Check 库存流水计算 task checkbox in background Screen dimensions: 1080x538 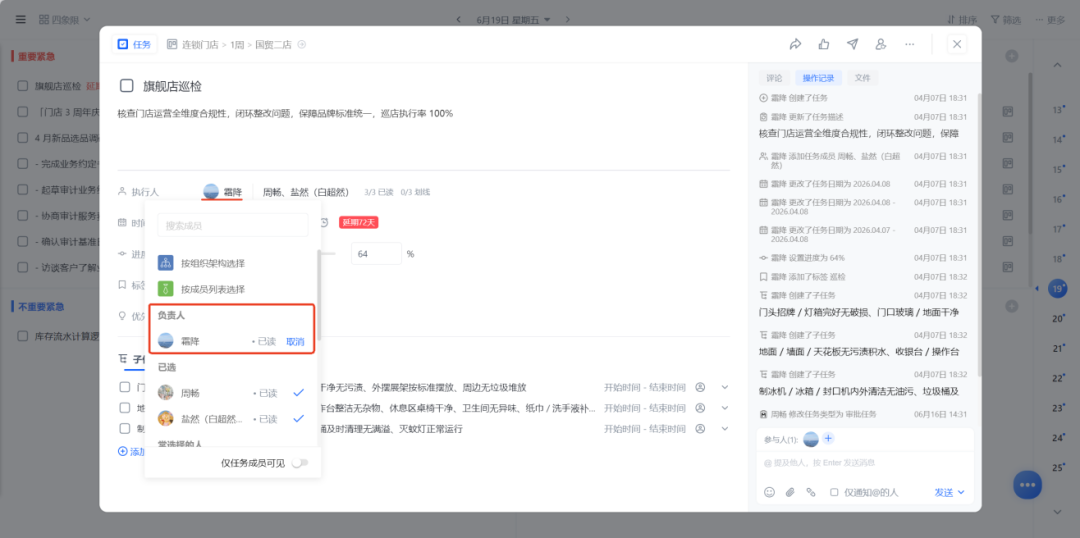[23, 337]
